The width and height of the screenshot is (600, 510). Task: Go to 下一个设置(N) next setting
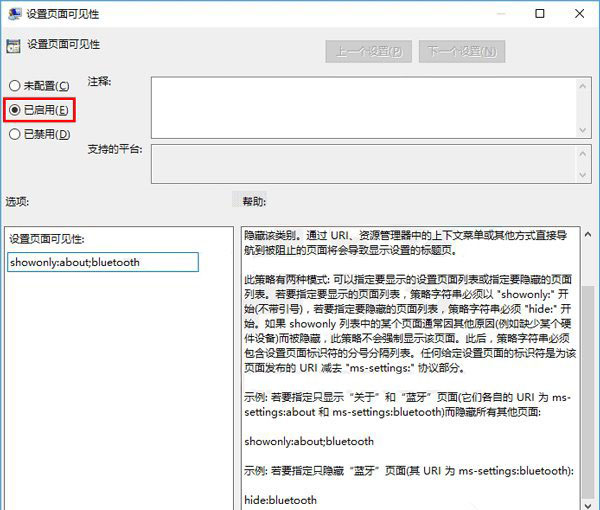click(x=464, y=51)
